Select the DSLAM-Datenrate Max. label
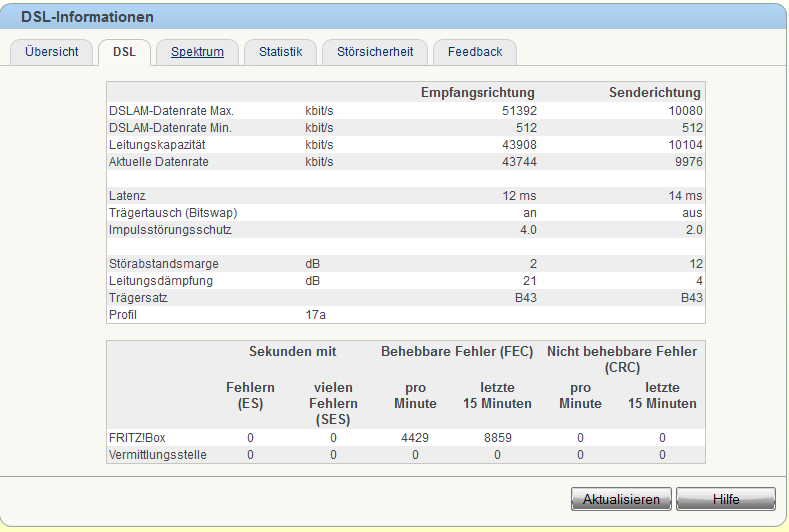The width and height of the screenshot is (789, 532). [x=171, y=111]
